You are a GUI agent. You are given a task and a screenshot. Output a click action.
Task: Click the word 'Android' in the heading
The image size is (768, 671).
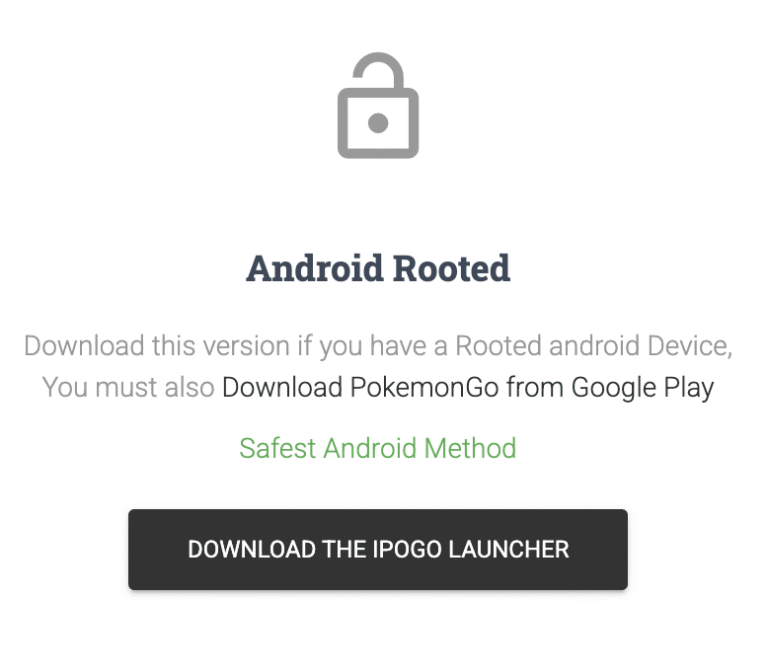click(x=314, y=268)
